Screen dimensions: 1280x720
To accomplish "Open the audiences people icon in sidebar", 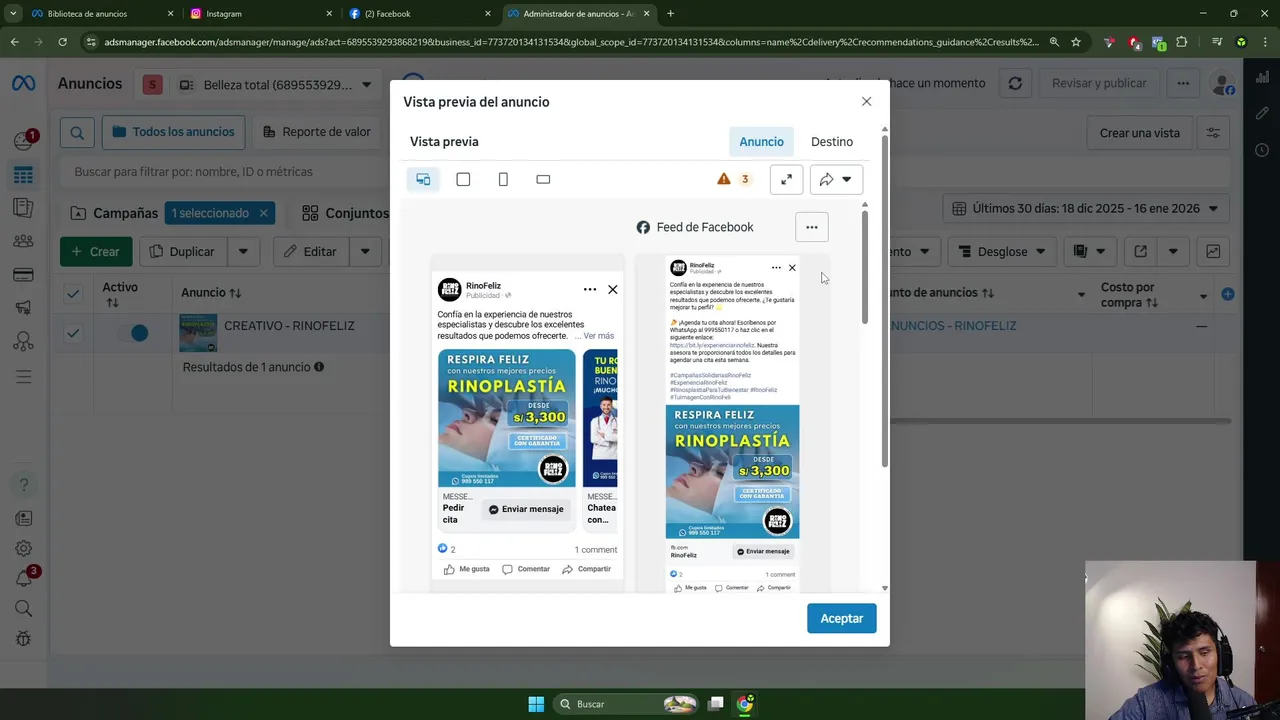I will pyautogui.click(x=23, y=241).
